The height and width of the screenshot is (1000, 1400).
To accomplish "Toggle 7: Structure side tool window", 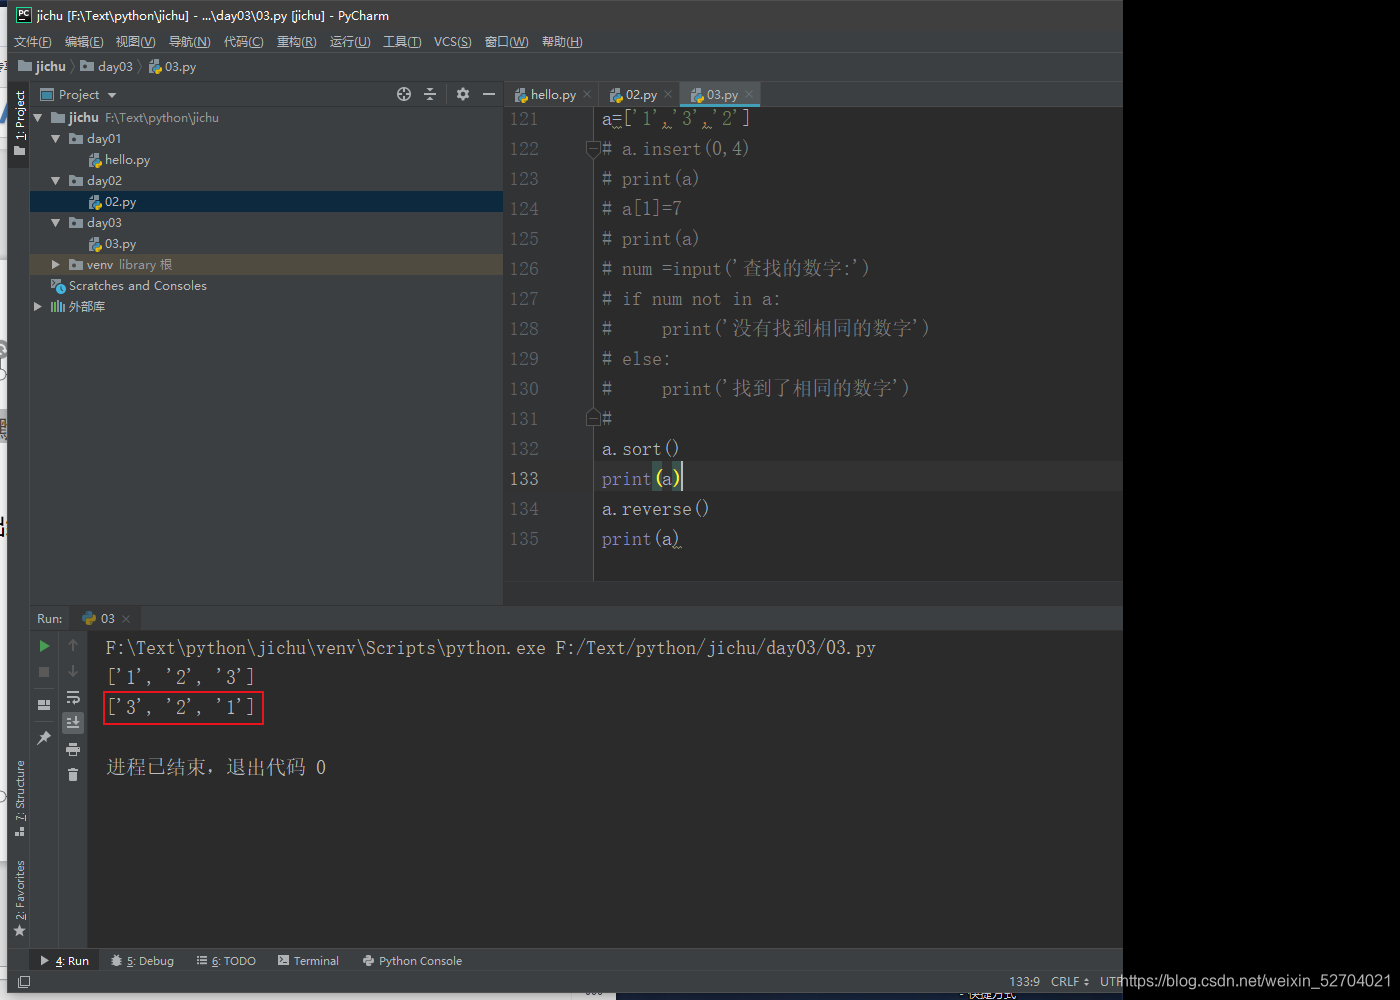I will tap(19, 798).
